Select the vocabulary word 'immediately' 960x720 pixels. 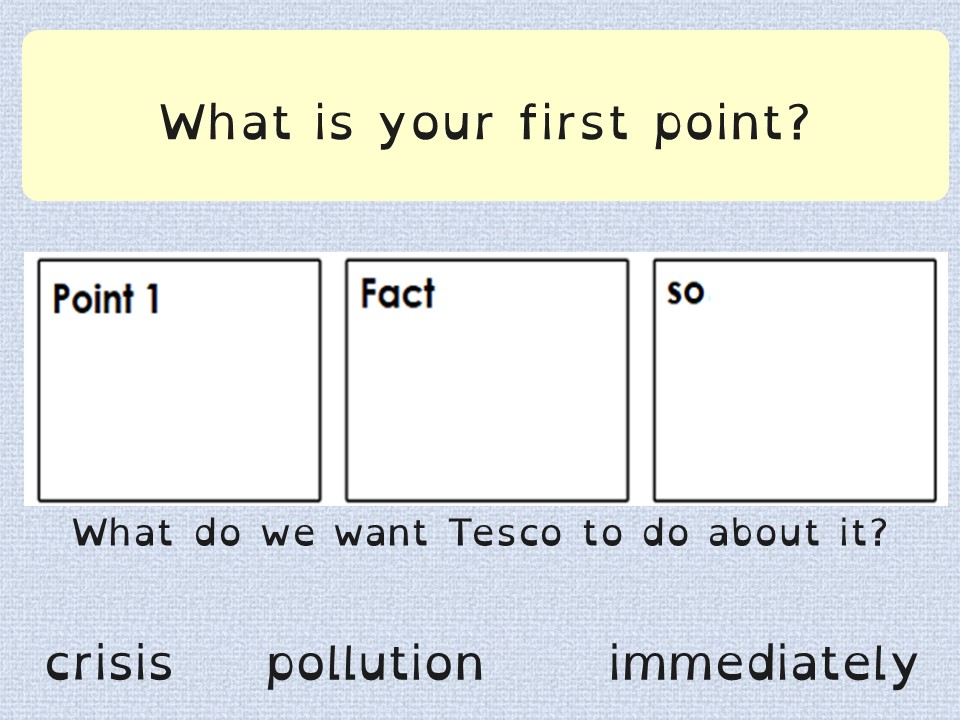pos(763,665)
